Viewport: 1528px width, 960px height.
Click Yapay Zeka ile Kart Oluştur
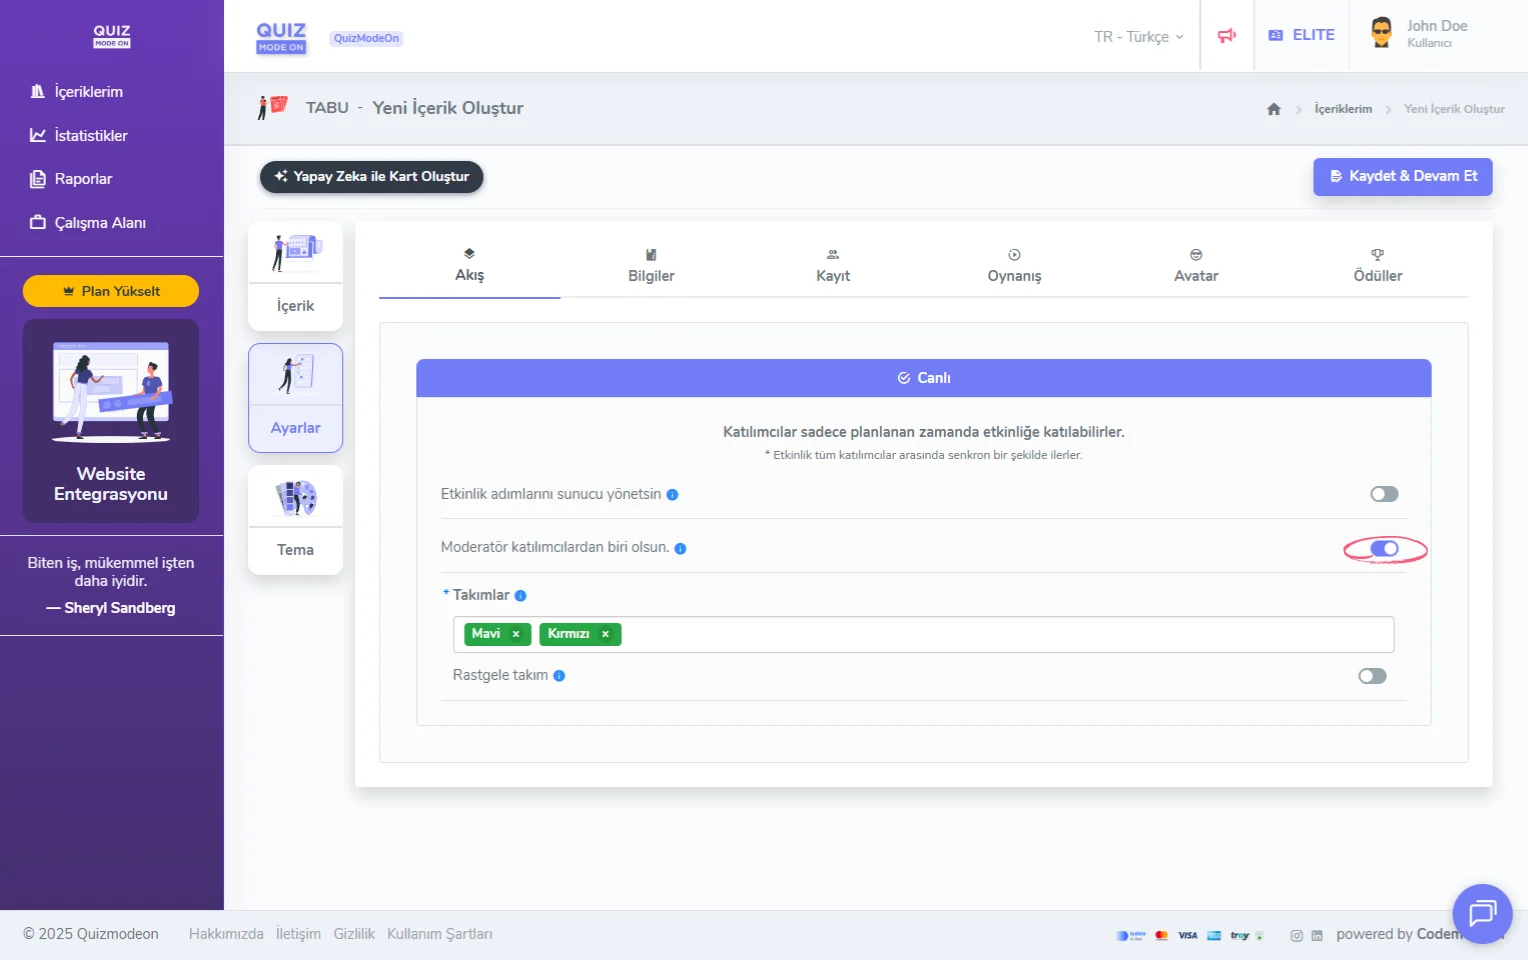click(x=371, y=177)
